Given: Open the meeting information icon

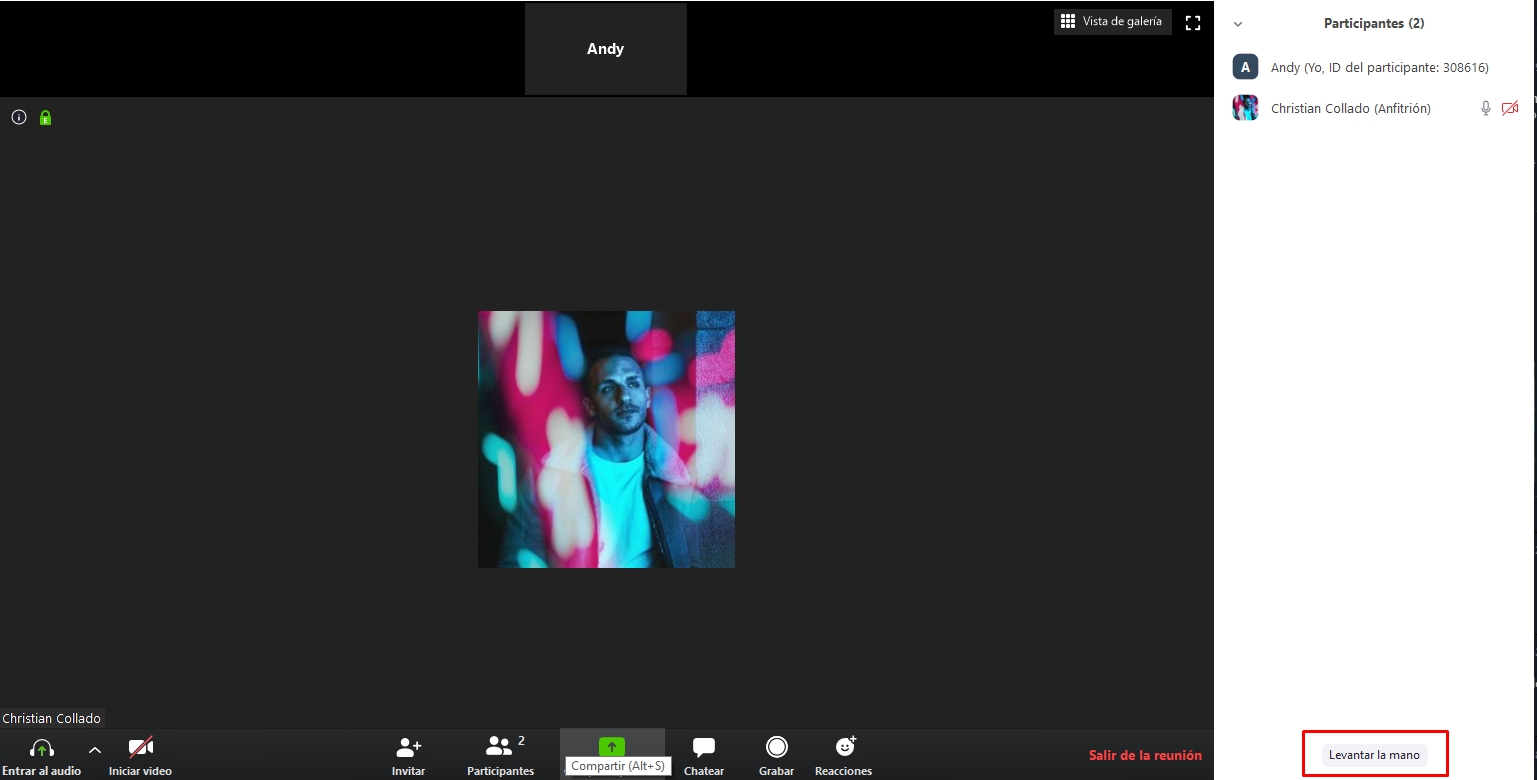Looking at the screenshot, I should pos(18,117).
